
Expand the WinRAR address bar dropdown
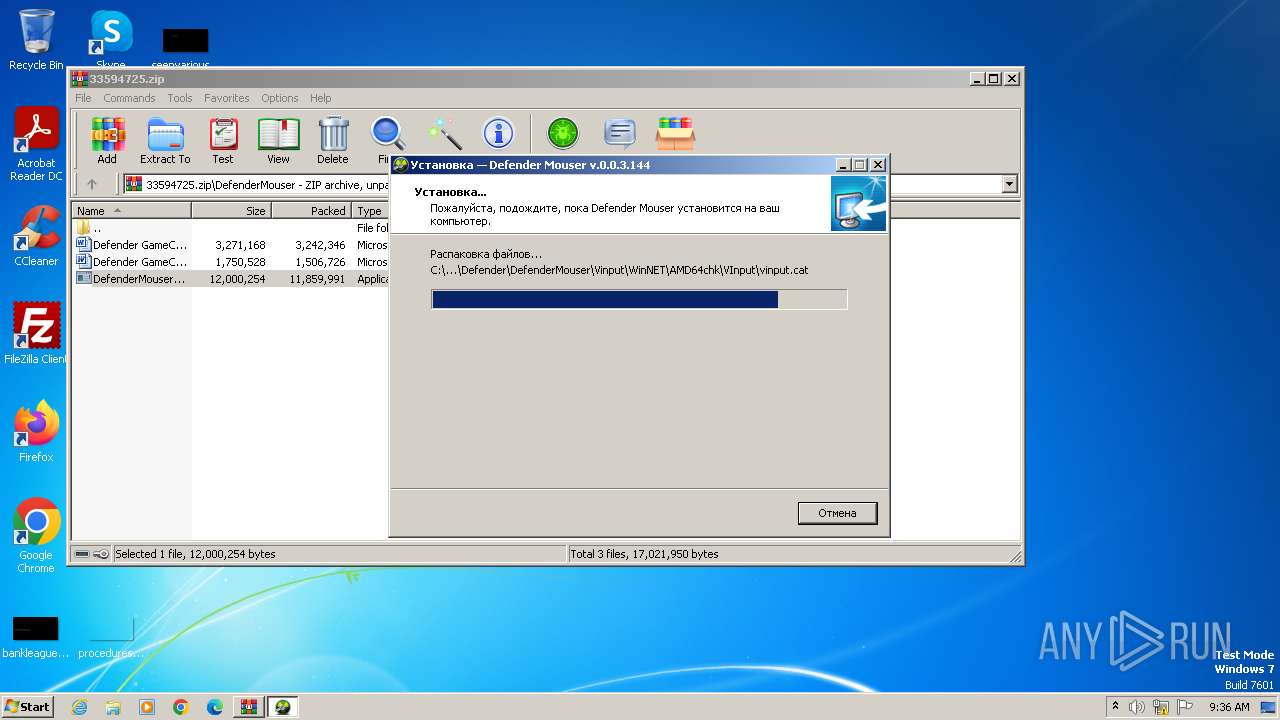tap(1009, 184)
